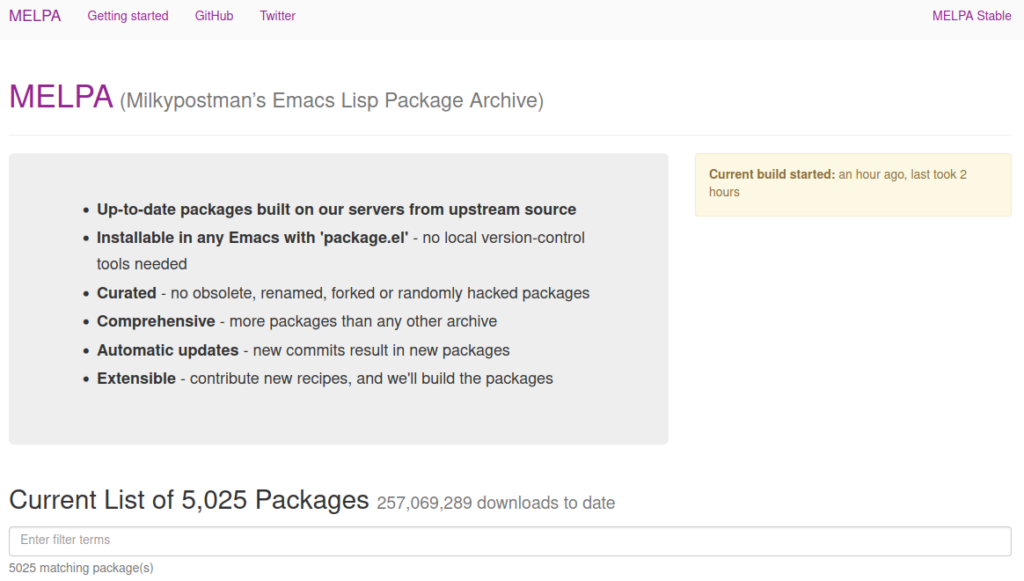Select the 'Current List of 5,025 Packages' heading
This screenshot has height=581, width=1024.
click(189, 500)
